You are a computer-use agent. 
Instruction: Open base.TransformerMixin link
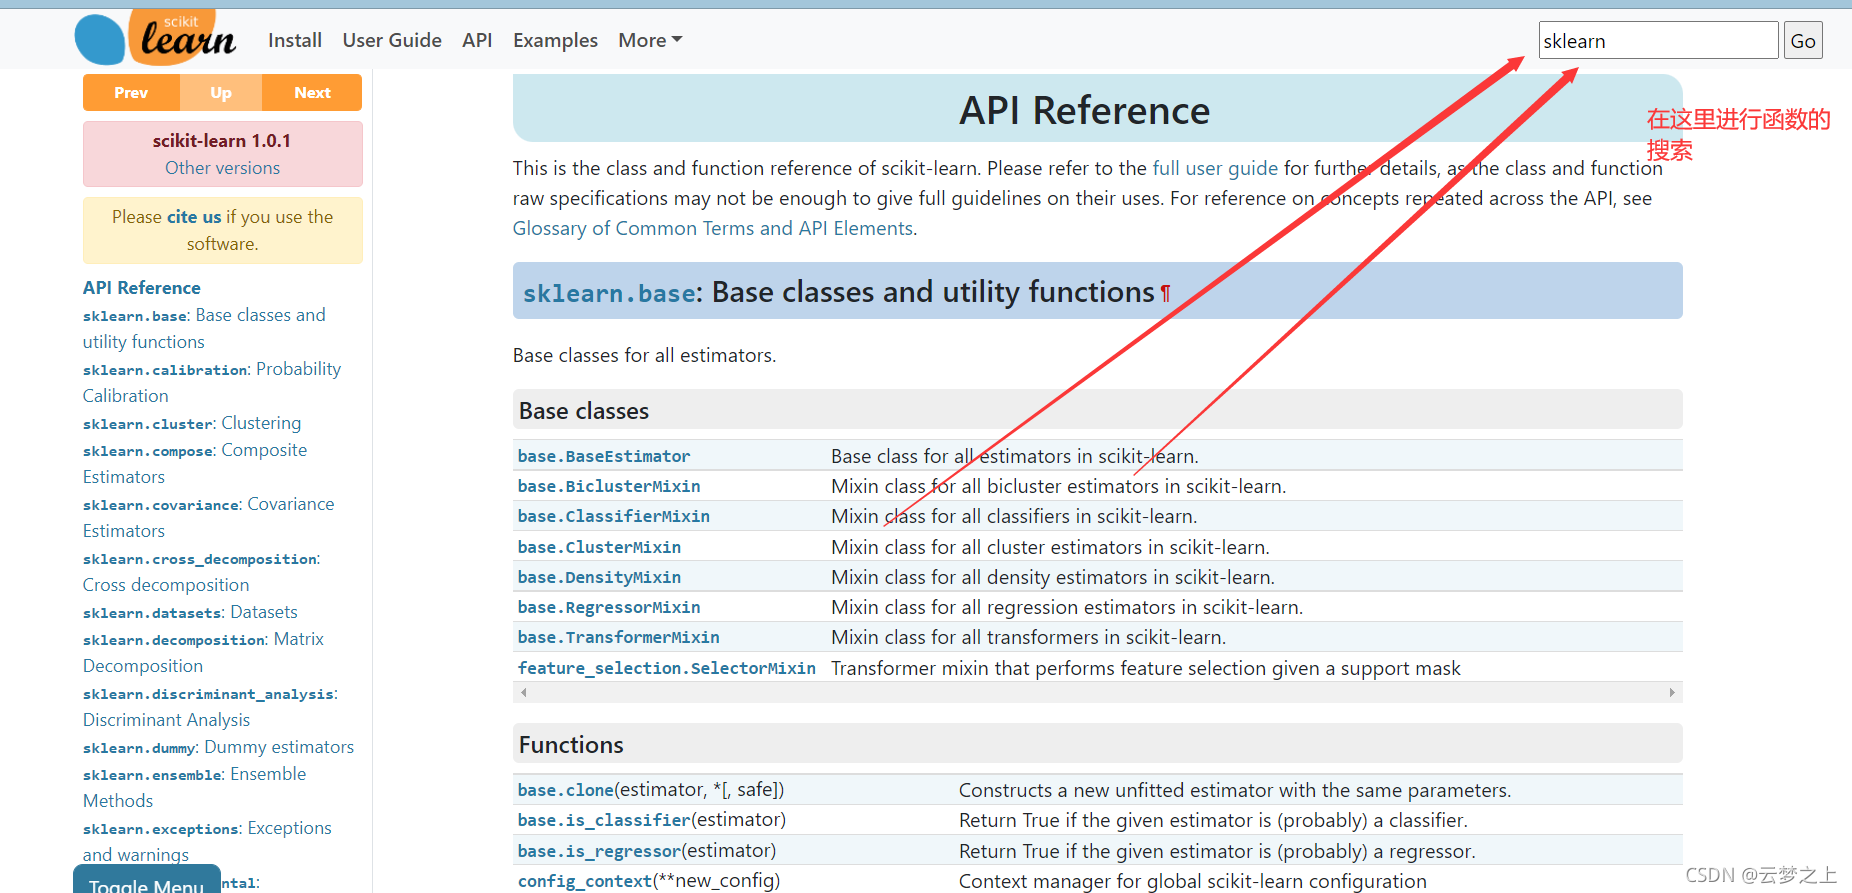tap(619, 637)
